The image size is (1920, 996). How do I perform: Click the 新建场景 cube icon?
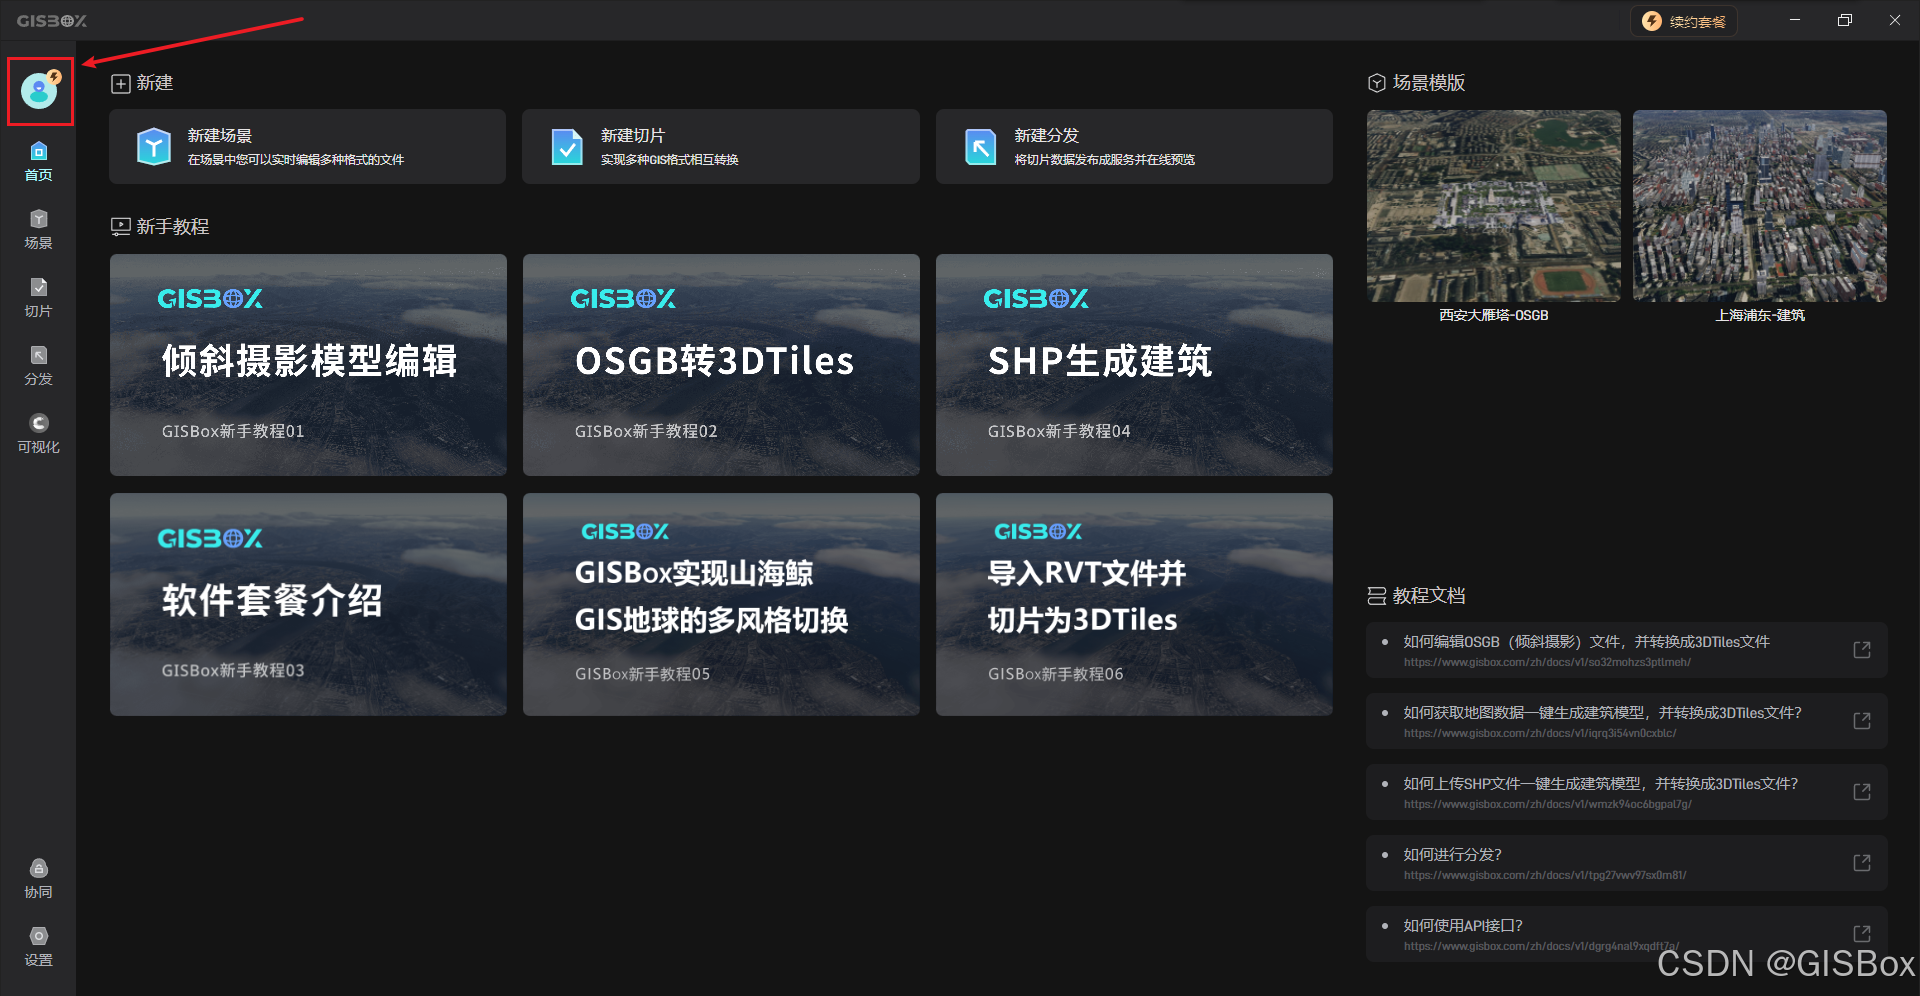click(154, 146)
